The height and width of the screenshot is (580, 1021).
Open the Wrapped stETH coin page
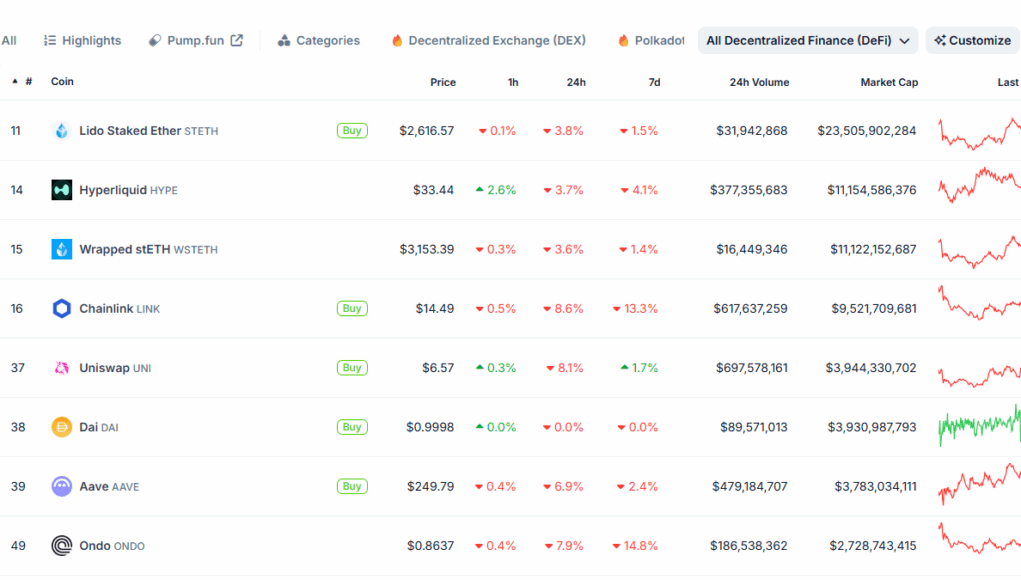148,249
